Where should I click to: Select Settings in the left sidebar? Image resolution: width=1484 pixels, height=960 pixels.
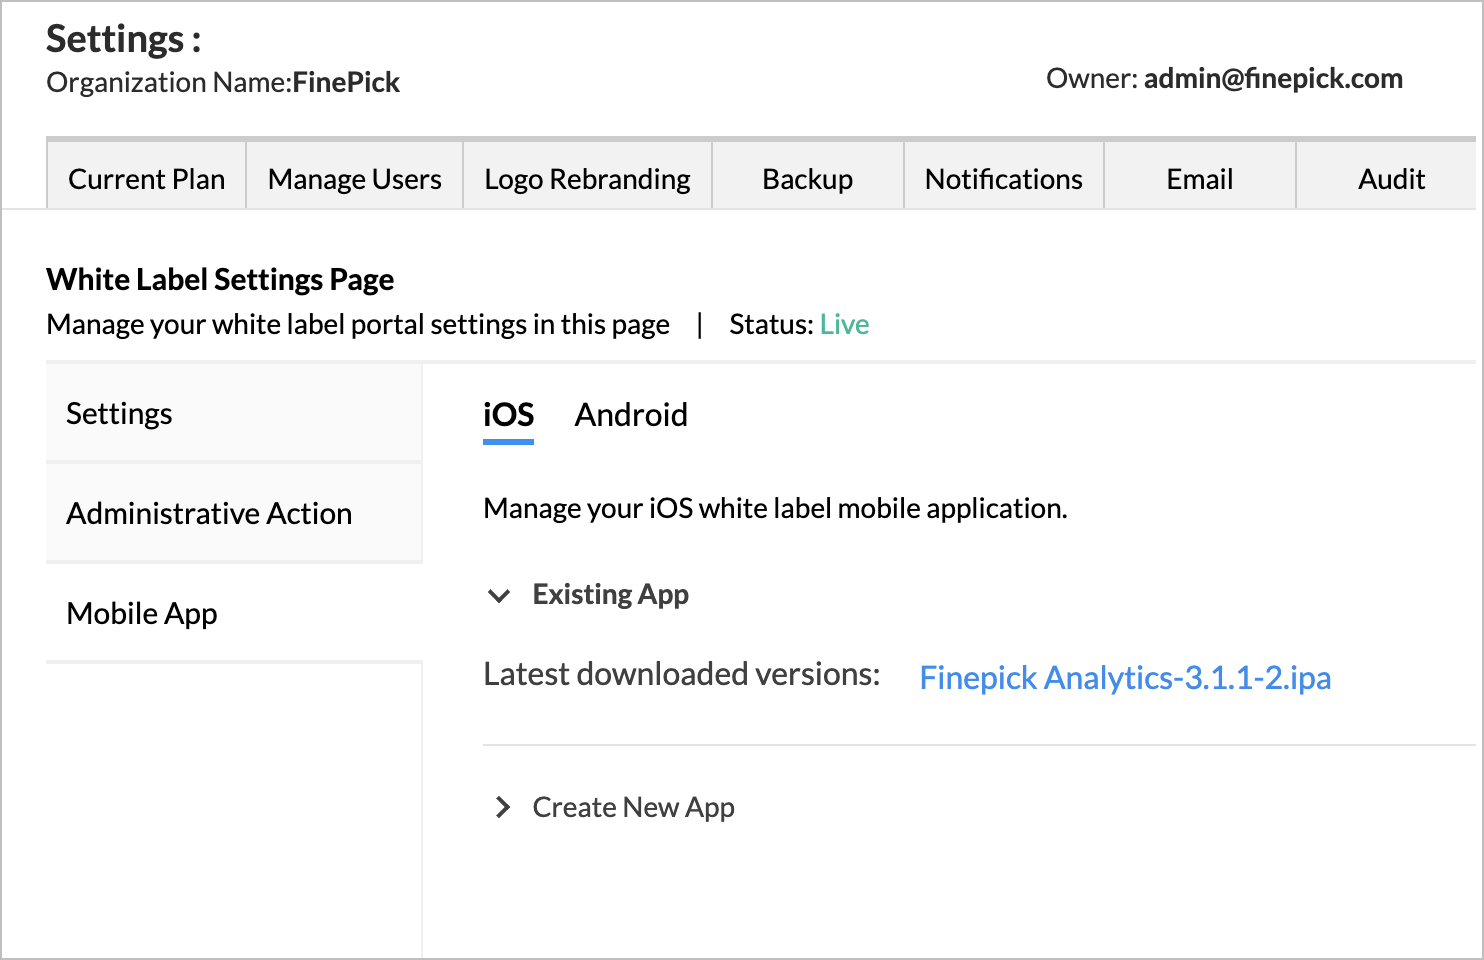[234, 413]
